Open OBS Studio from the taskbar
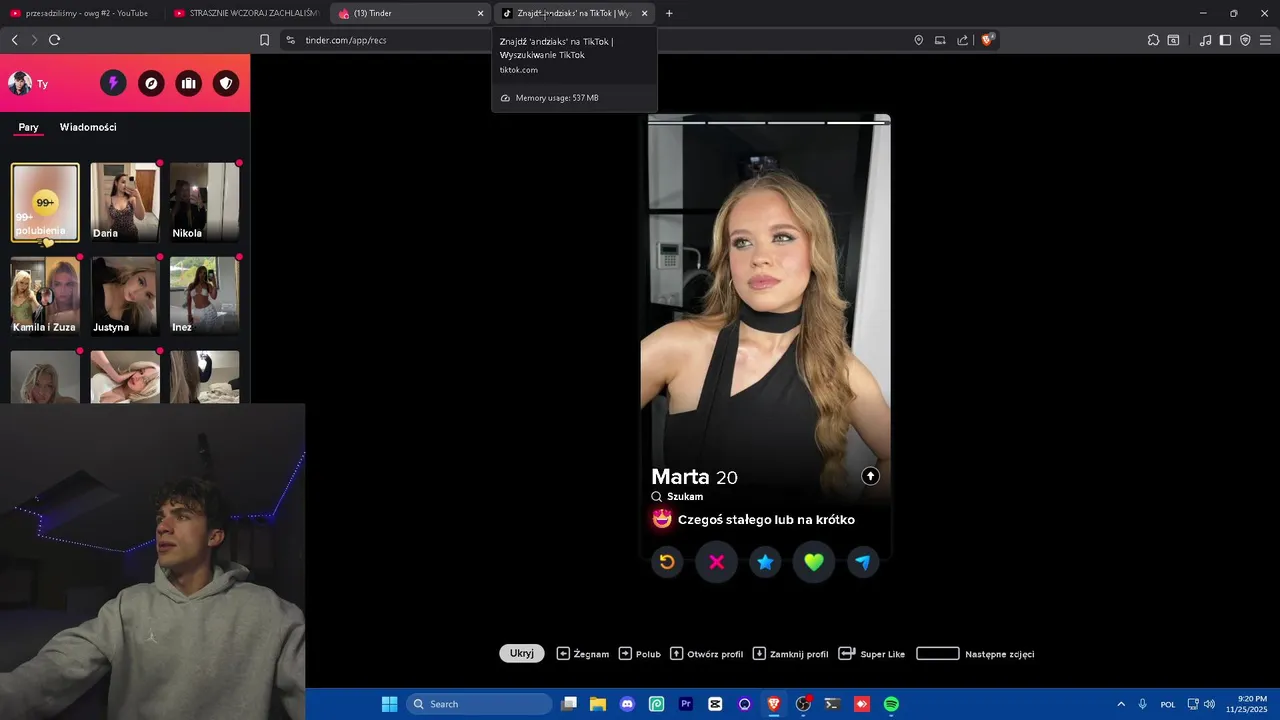The image size is (1280, 720). pyautogui.click(x=803, y=704)
